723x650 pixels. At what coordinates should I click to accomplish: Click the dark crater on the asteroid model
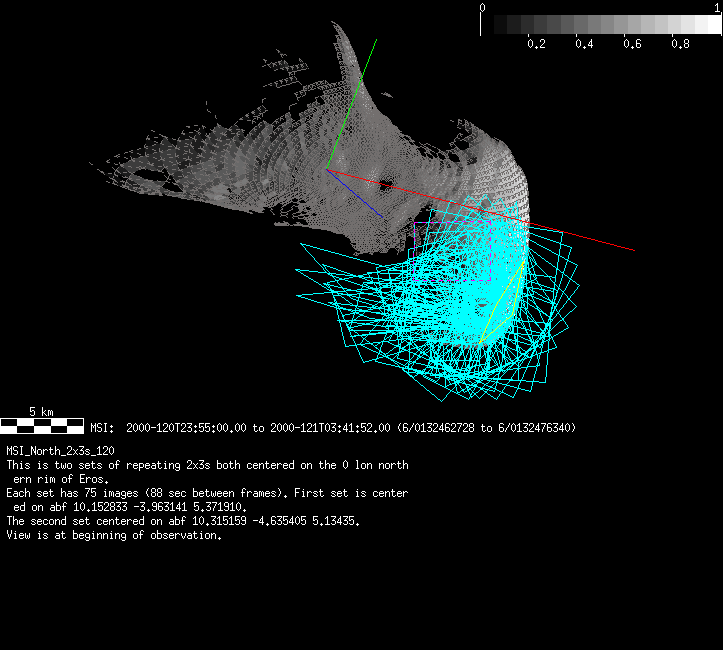[385, 184]
